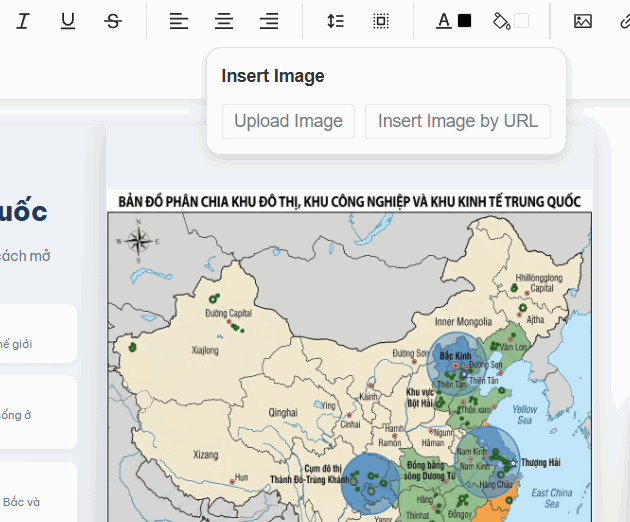Viewport: 630px width, 522px height.
Task: Open the padding/margin box tool
Action: (380, 21)
